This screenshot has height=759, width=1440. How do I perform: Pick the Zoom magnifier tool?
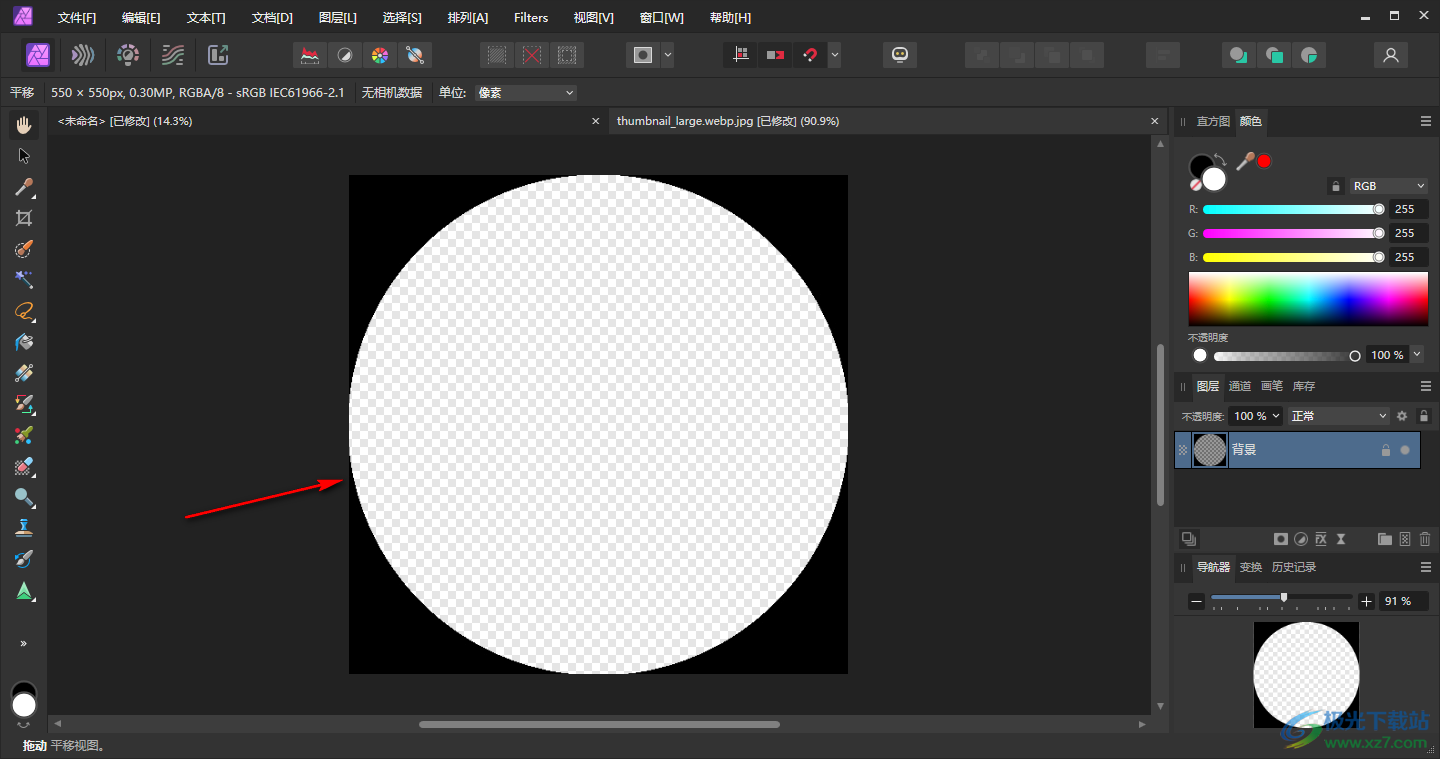[24, 497]
